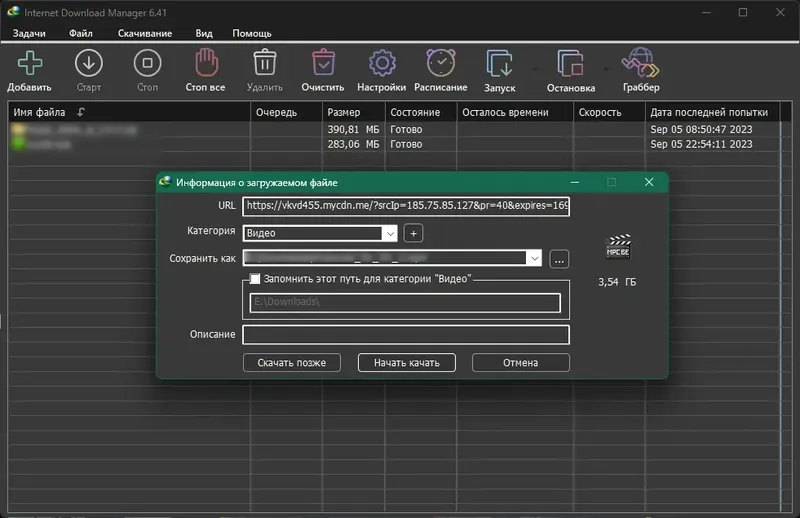Click the E:\Downloads\ path field
The image size is (800, 518).
click(405, 302)
